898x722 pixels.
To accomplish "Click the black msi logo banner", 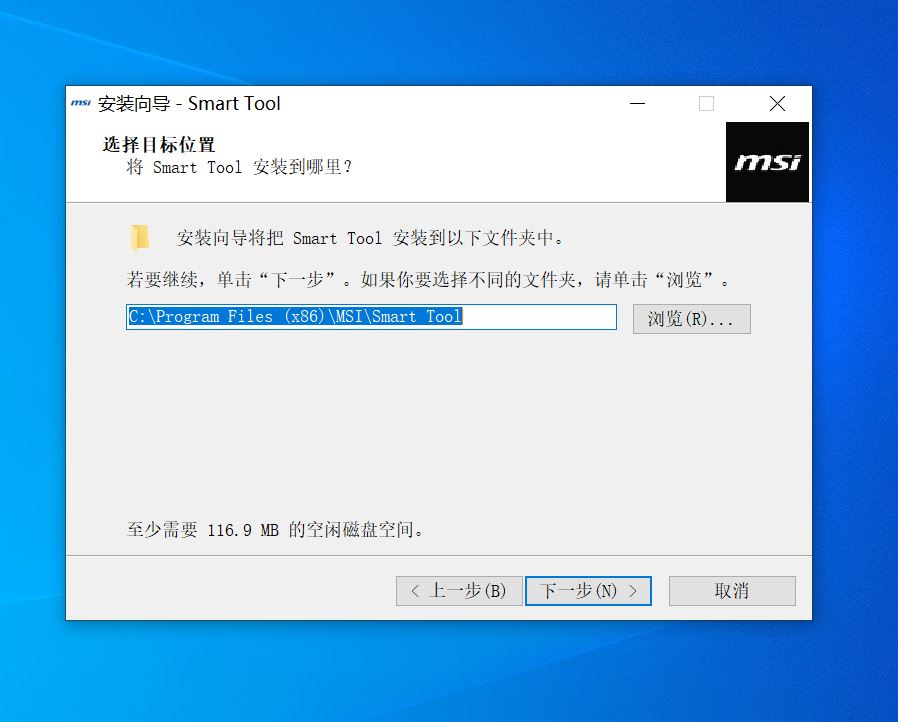I will [767, 162].
